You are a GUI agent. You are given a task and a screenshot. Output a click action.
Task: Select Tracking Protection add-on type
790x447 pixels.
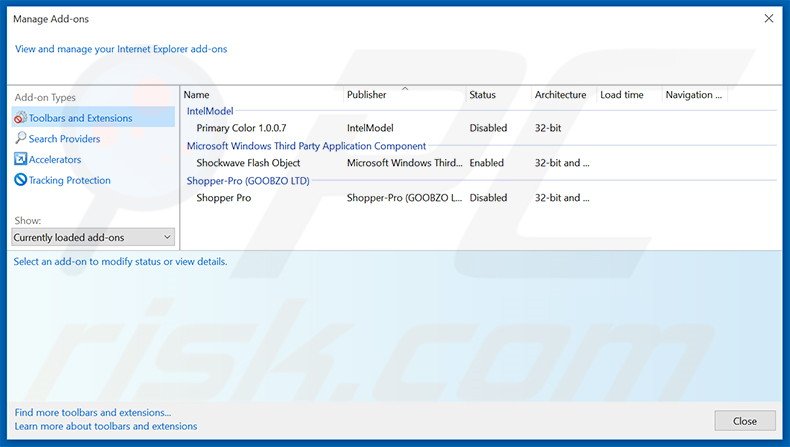pos(70,180)
